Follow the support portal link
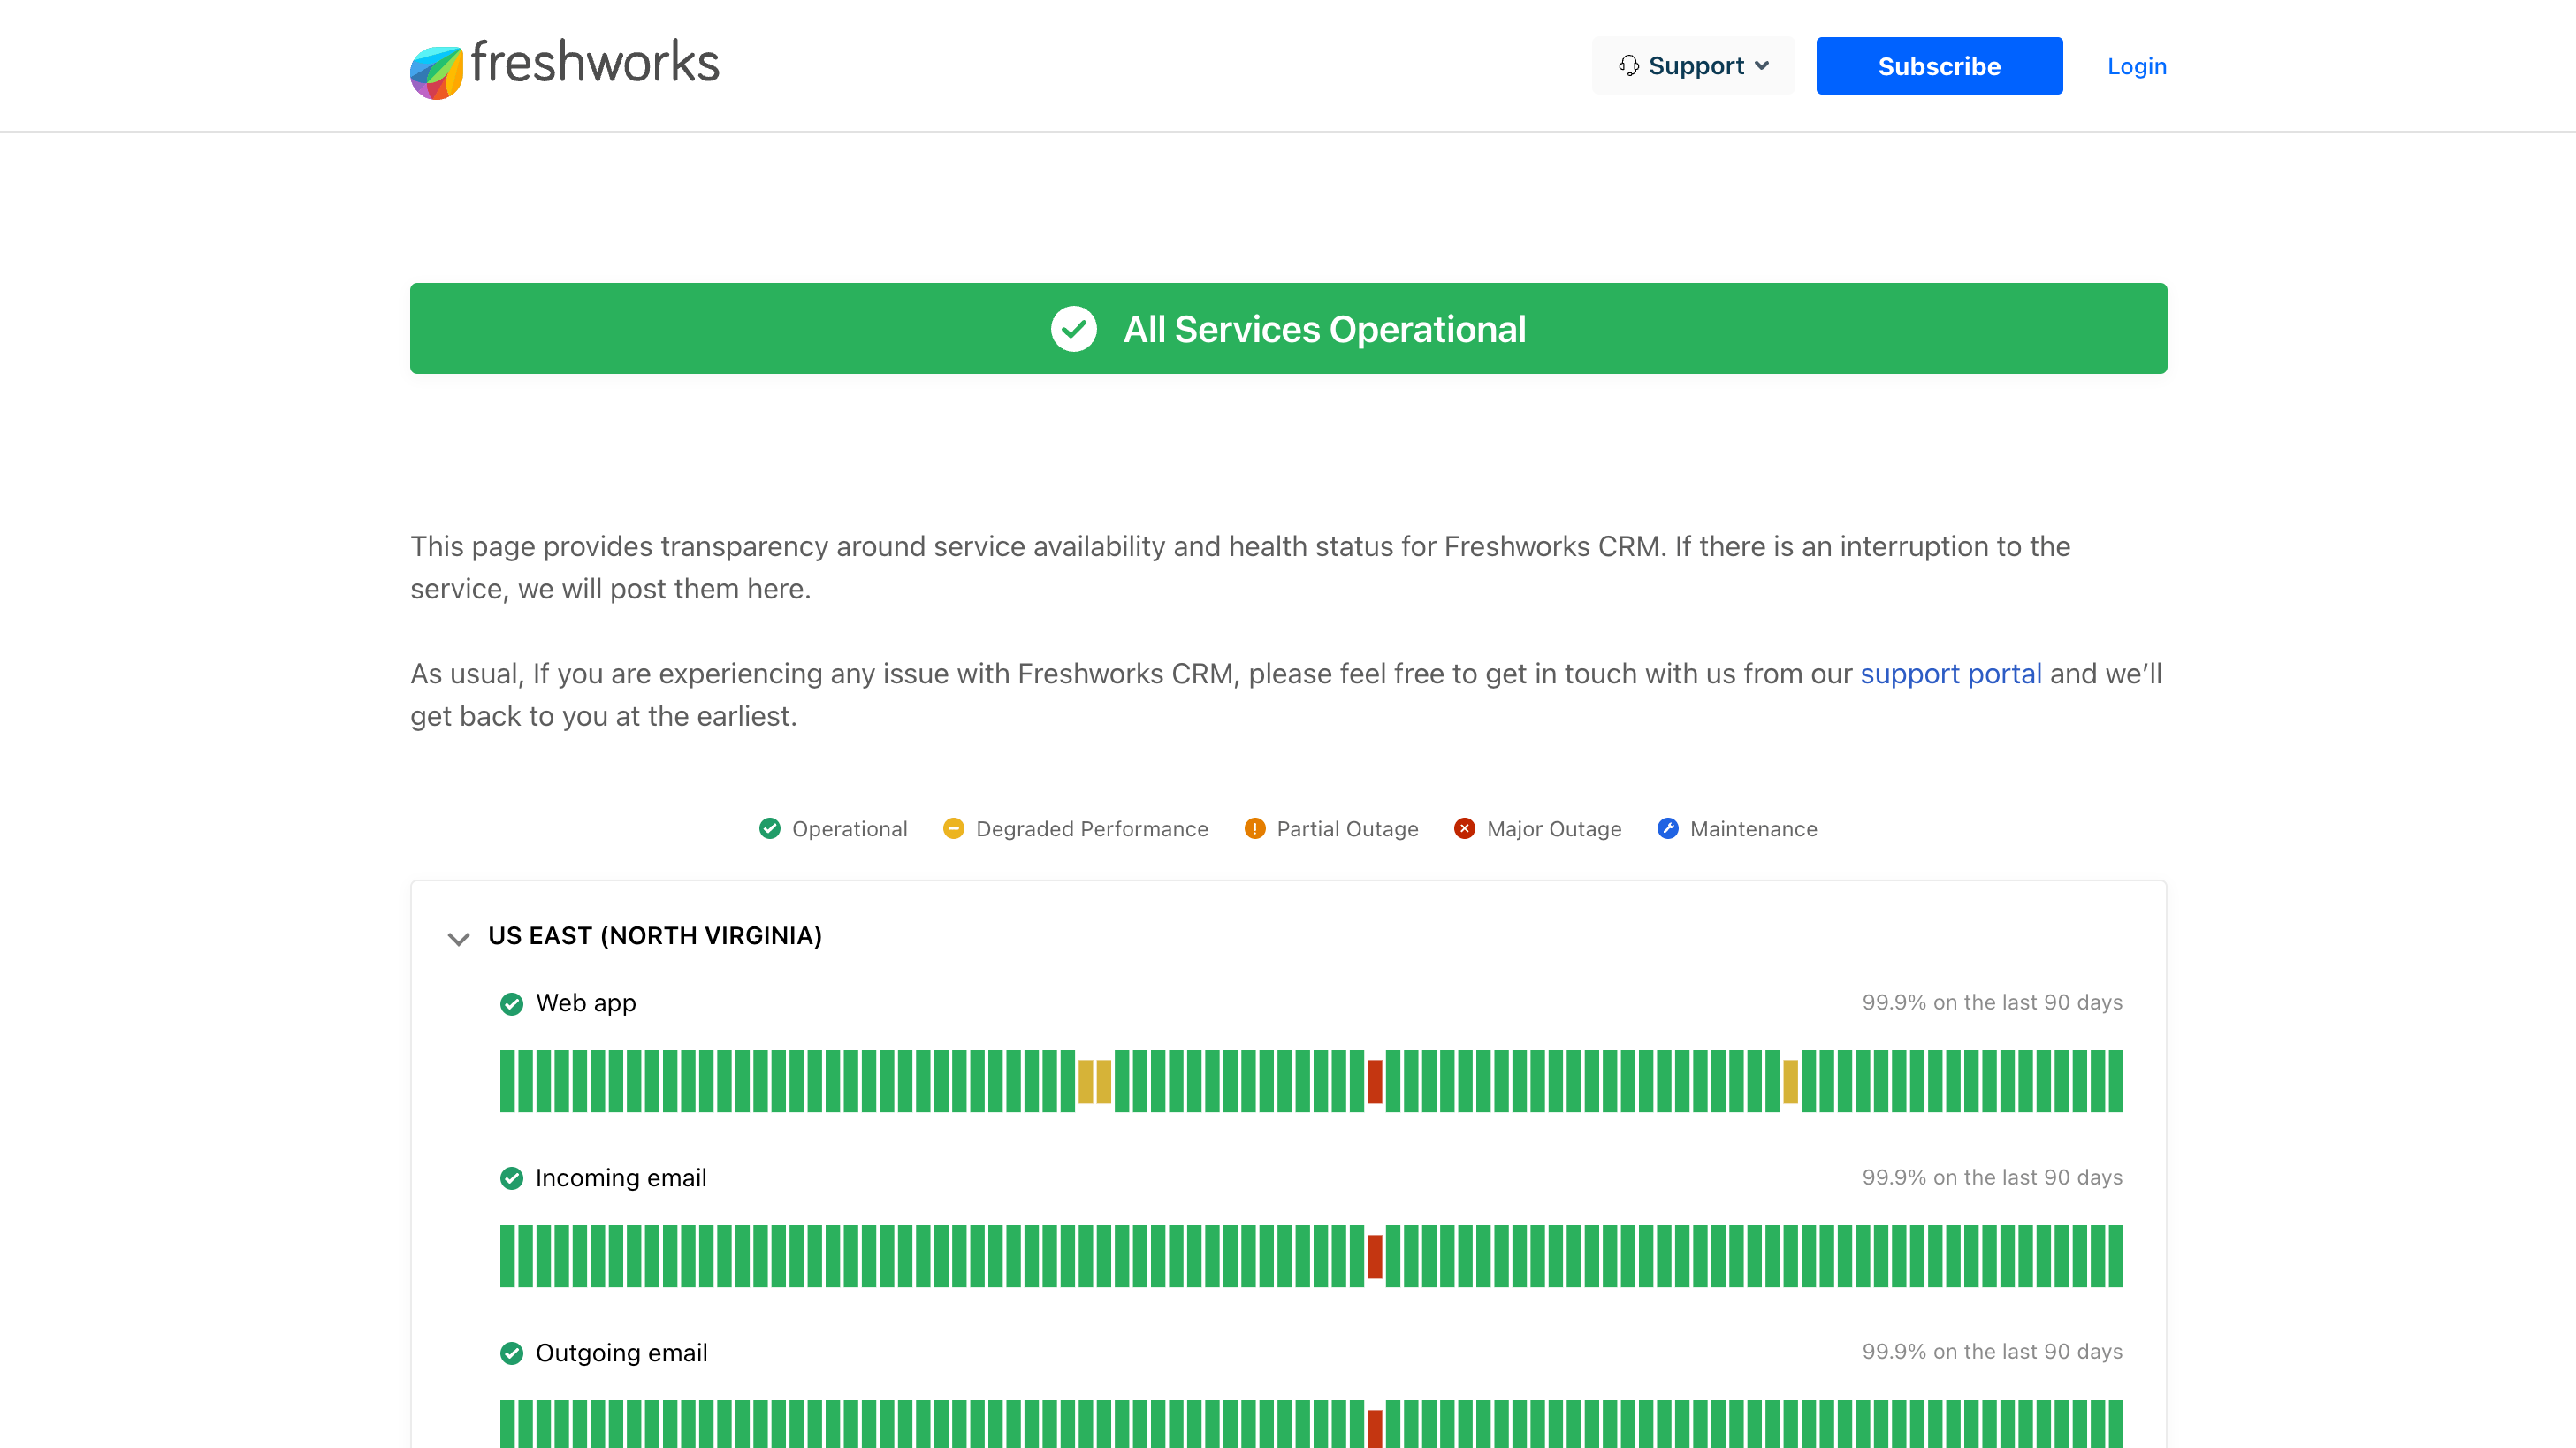 click(1950, 673)
